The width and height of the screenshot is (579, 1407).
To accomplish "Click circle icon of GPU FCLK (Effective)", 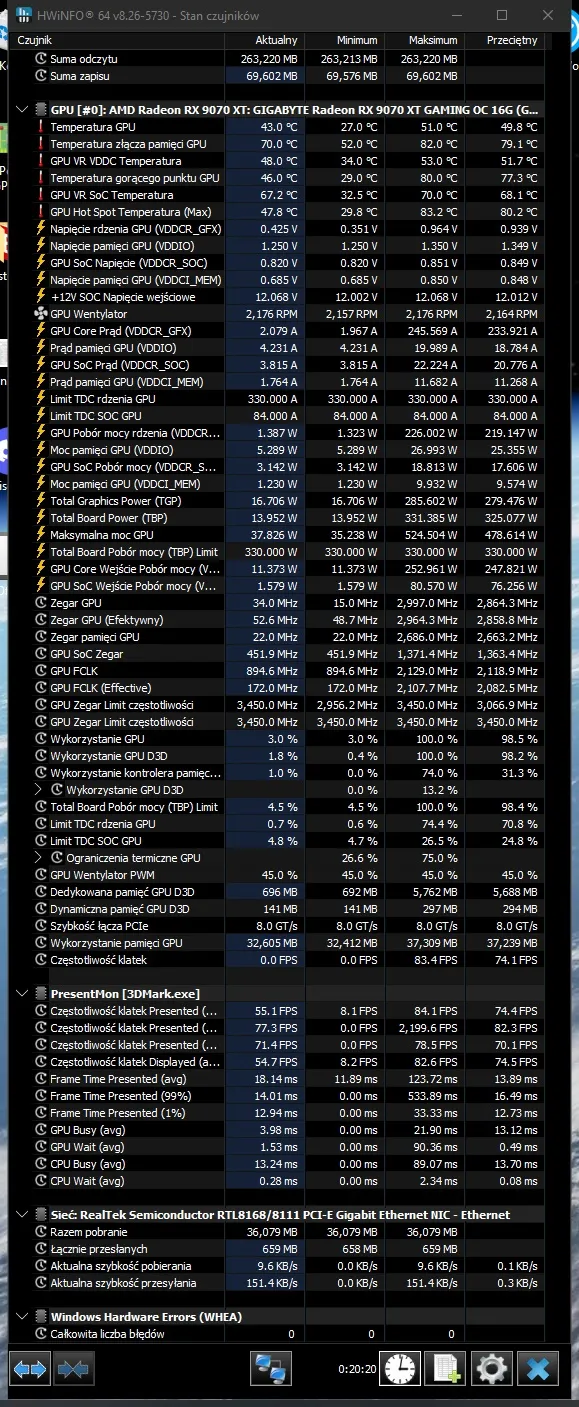I will [x=41, y=688].
